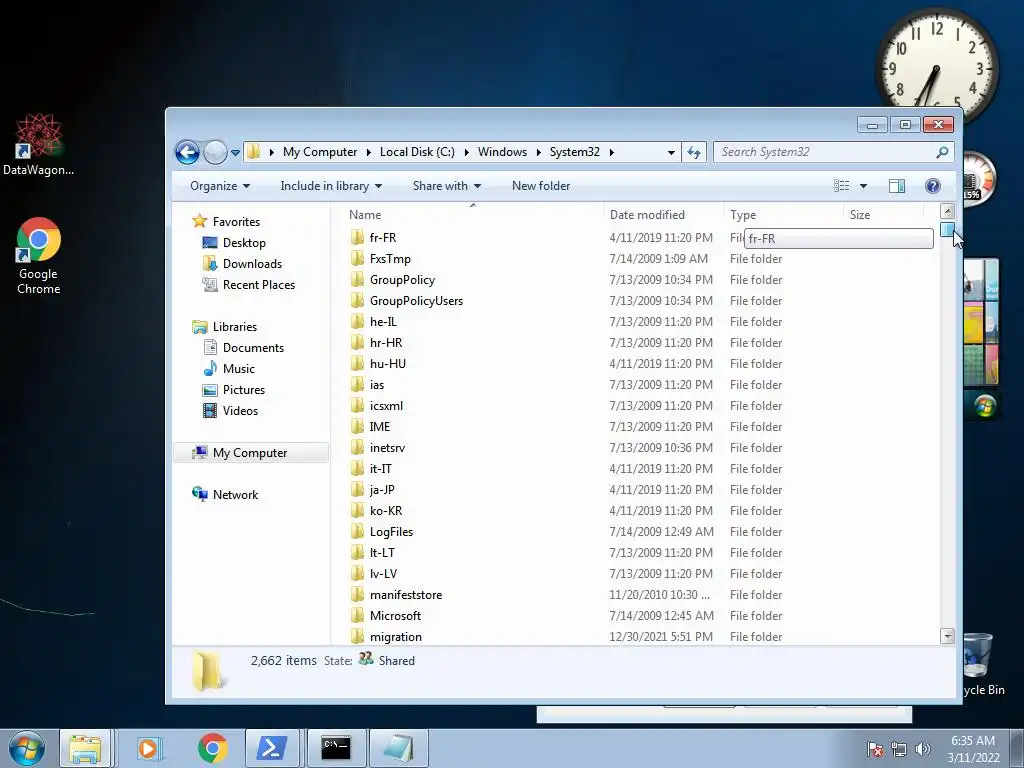Select the FxsTmp folder icon
The height and width of the screenshot is (768, 1024).
click(357, 259)
